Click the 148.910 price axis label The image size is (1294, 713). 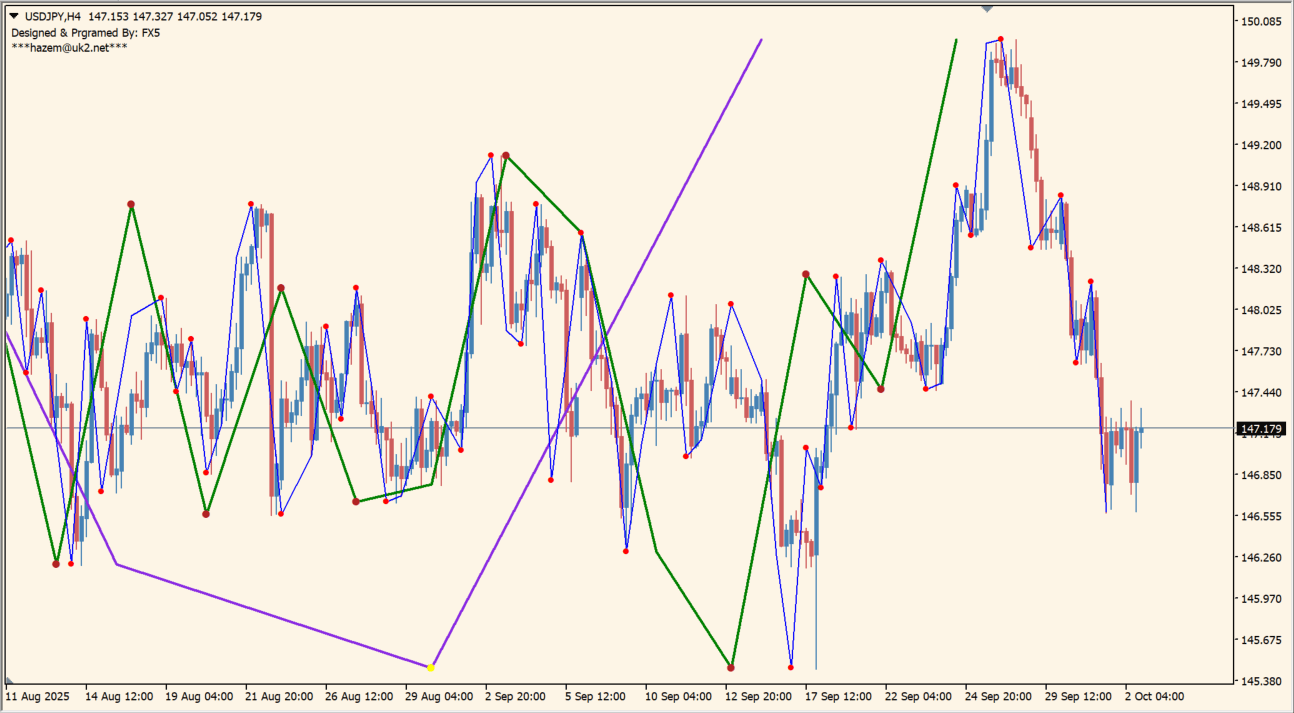[x=1260, y=186]
